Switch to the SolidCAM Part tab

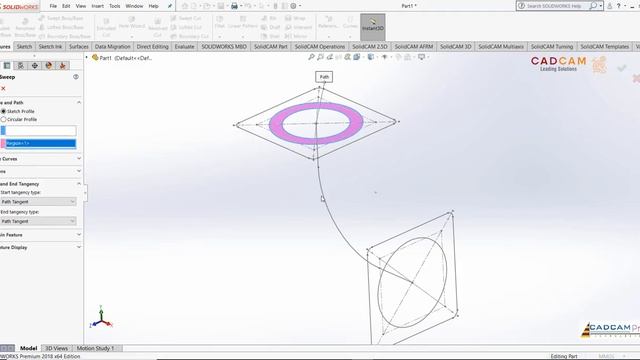(271, 47)
